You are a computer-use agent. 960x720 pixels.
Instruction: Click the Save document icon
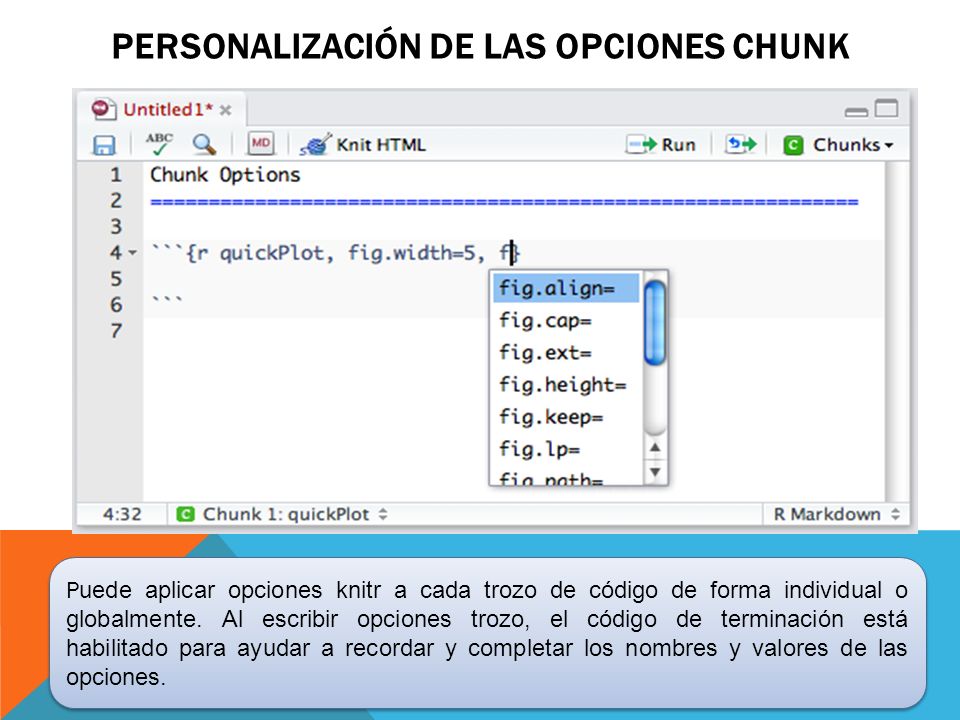(103, 145)
